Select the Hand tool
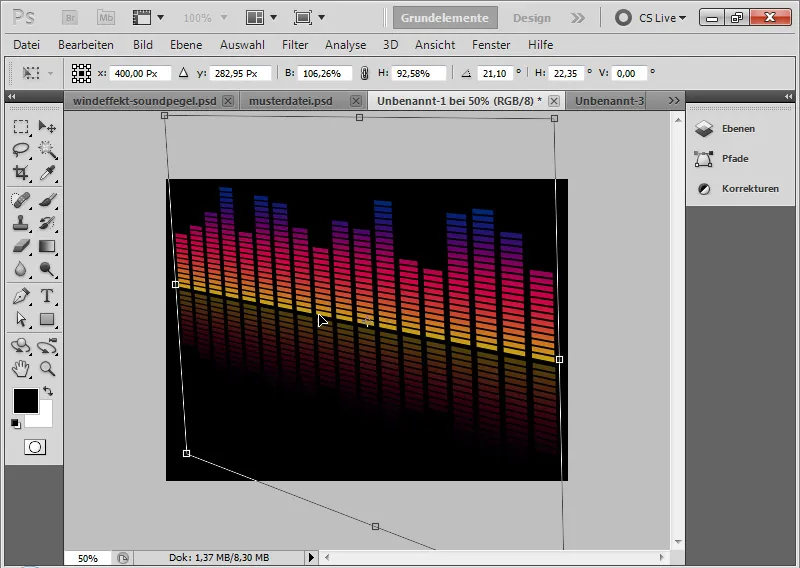The height and width of the screenshot is (568, 800). point(20,369)
